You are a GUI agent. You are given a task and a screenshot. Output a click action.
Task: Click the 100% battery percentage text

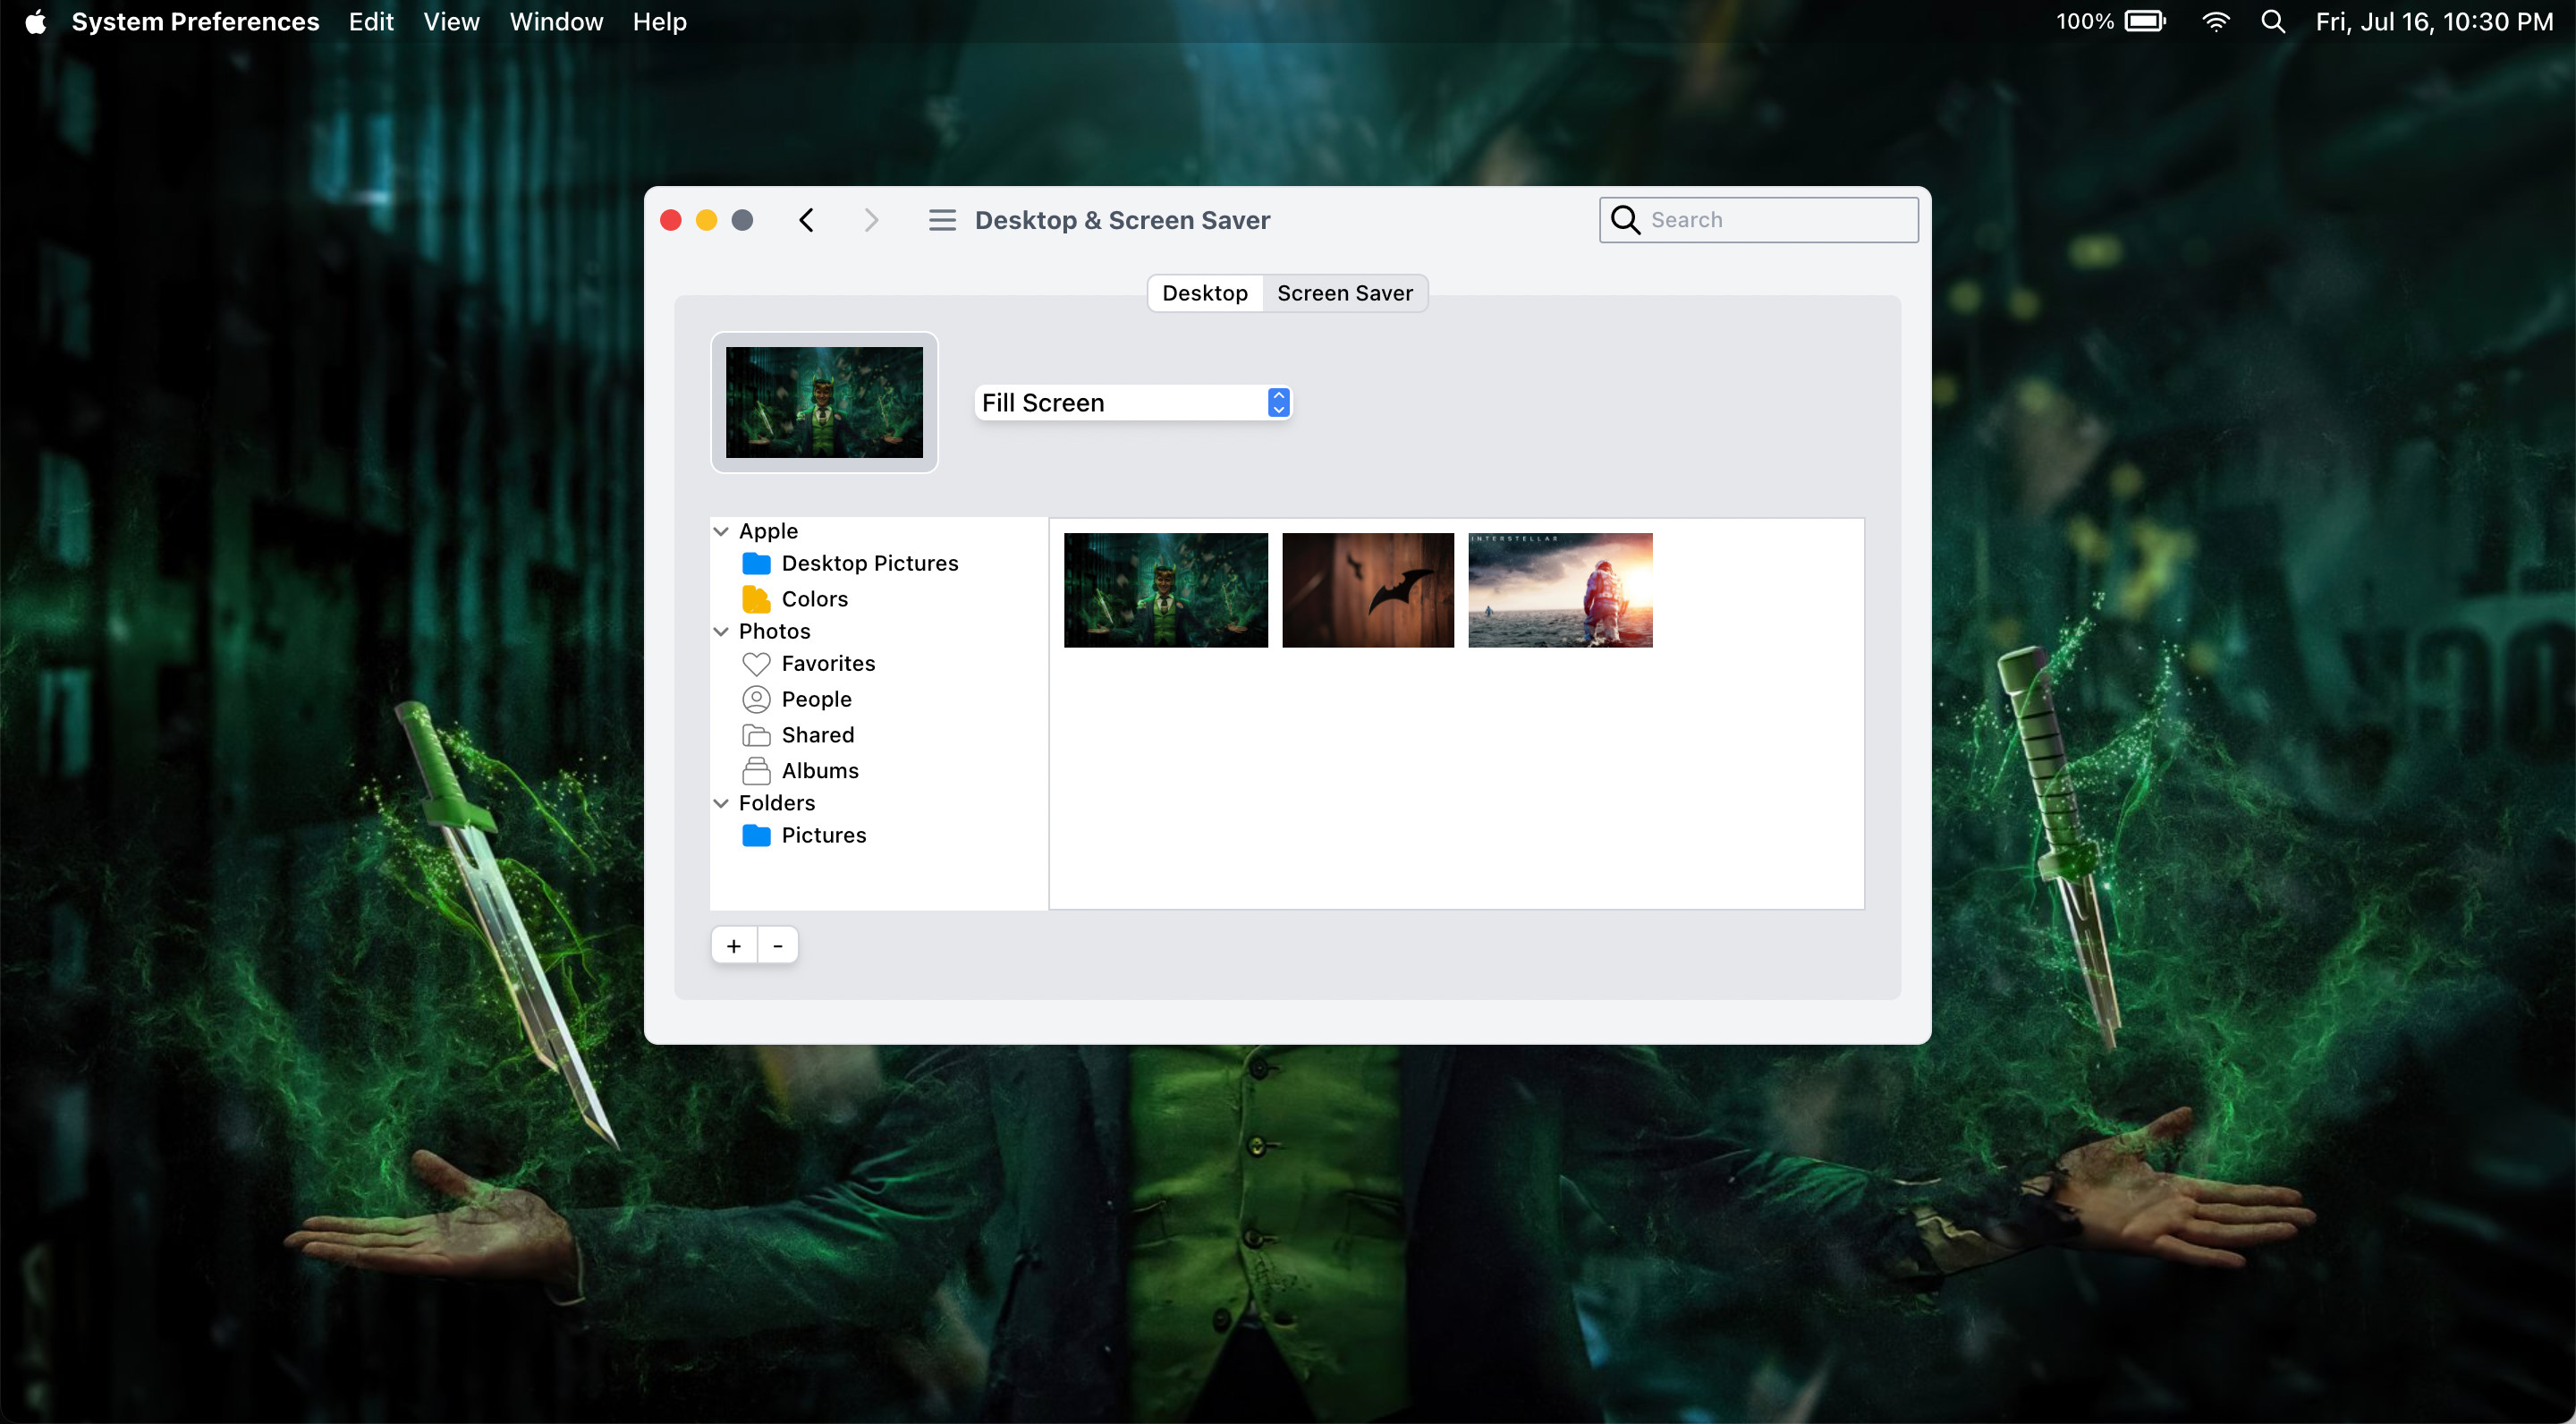point(2084,21)
